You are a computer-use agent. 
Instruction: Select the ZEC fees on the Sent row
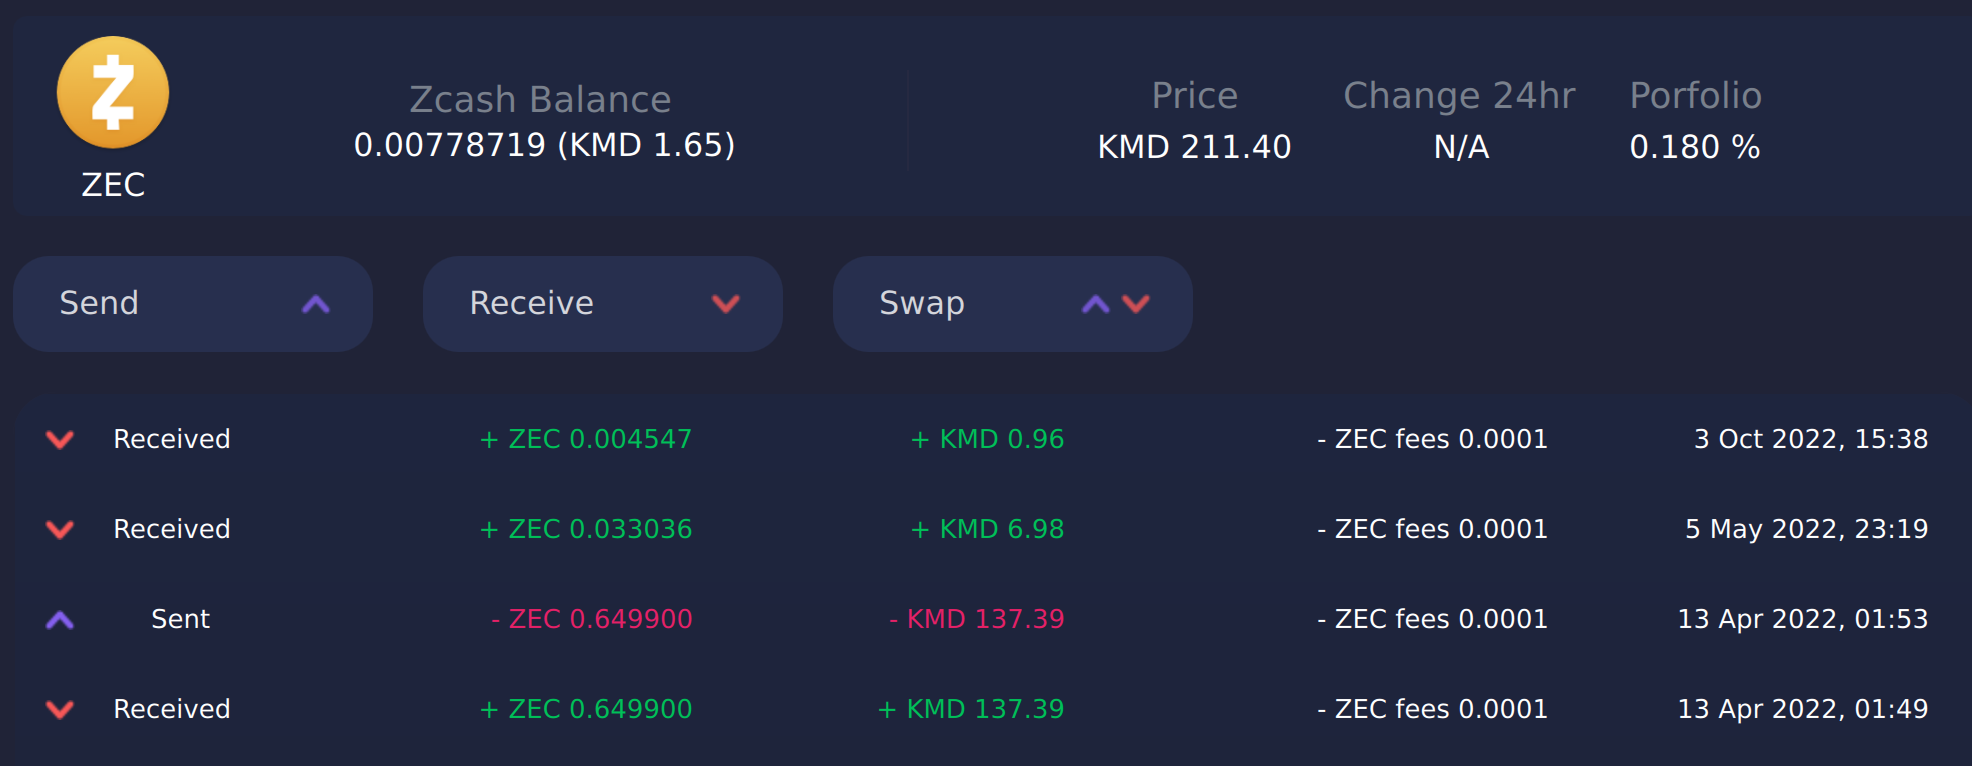coord(1434,618)
